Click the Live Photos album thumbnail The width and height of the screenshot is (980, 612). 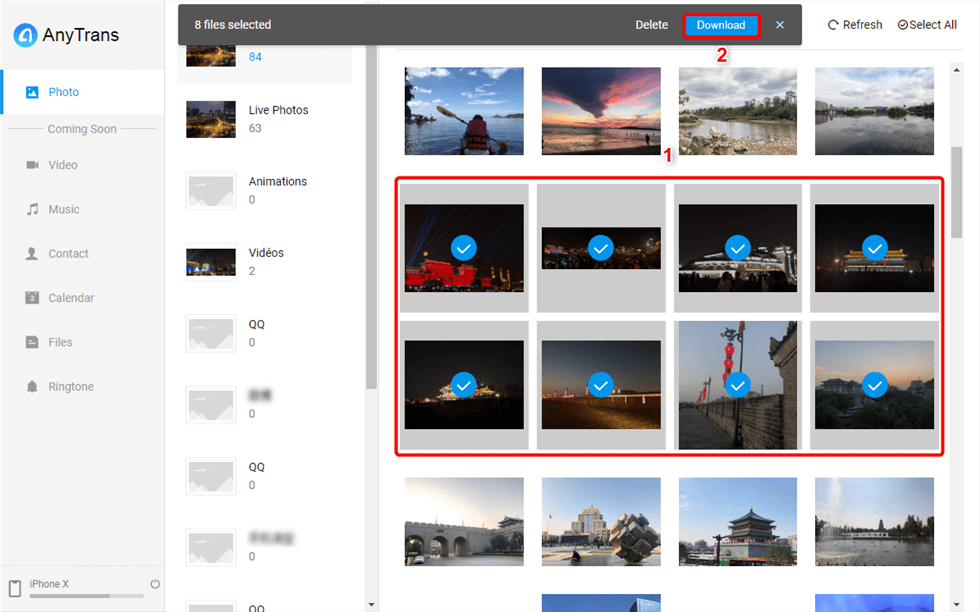point(211,119)
